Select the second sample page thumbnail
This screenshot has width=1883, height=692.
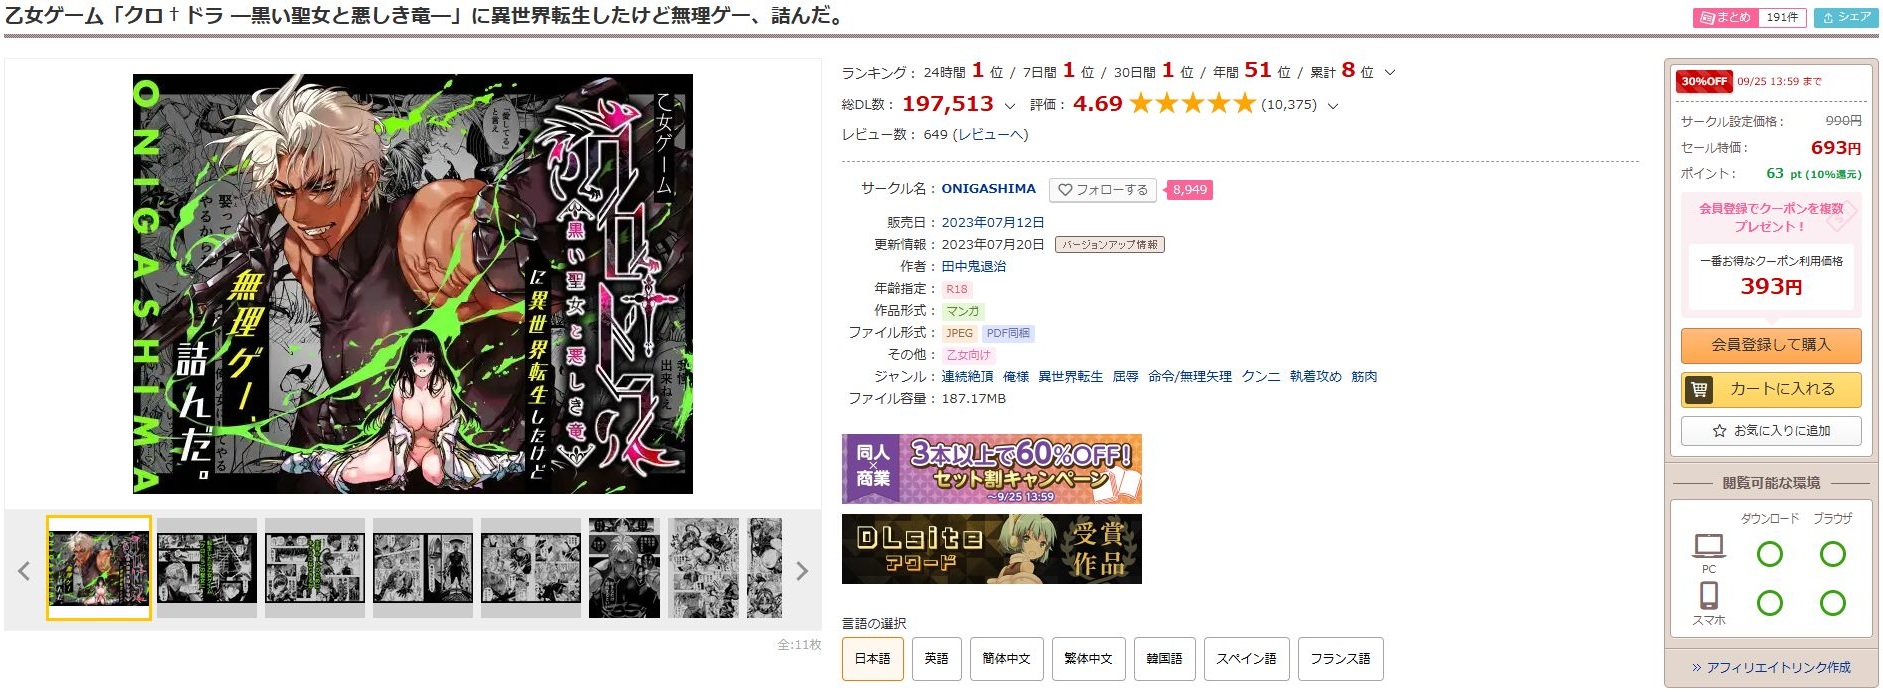tap(207, 568)
